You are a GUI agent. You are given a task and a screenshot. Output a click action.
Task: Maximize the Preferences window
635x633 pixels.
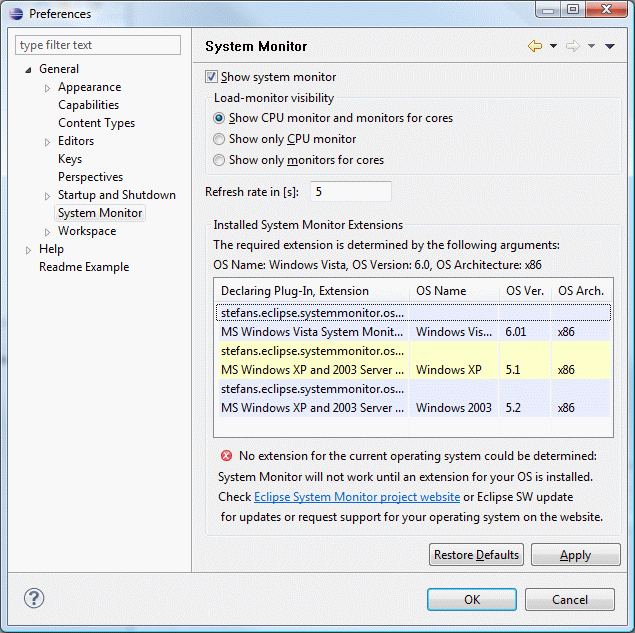click(x=573, y=10)
